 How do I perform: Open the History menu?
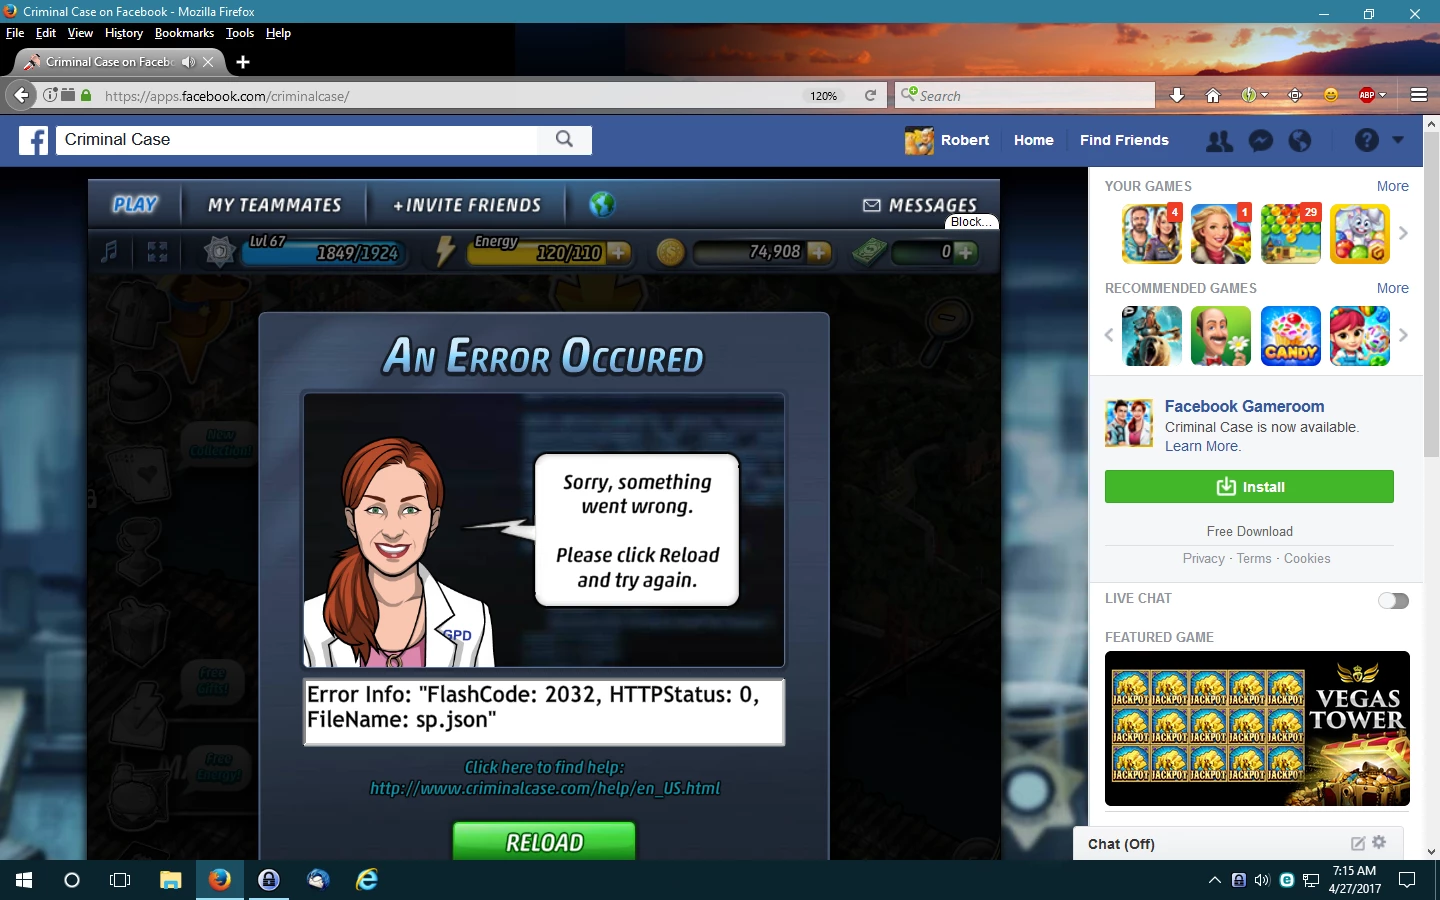click(x=124, y=33)
